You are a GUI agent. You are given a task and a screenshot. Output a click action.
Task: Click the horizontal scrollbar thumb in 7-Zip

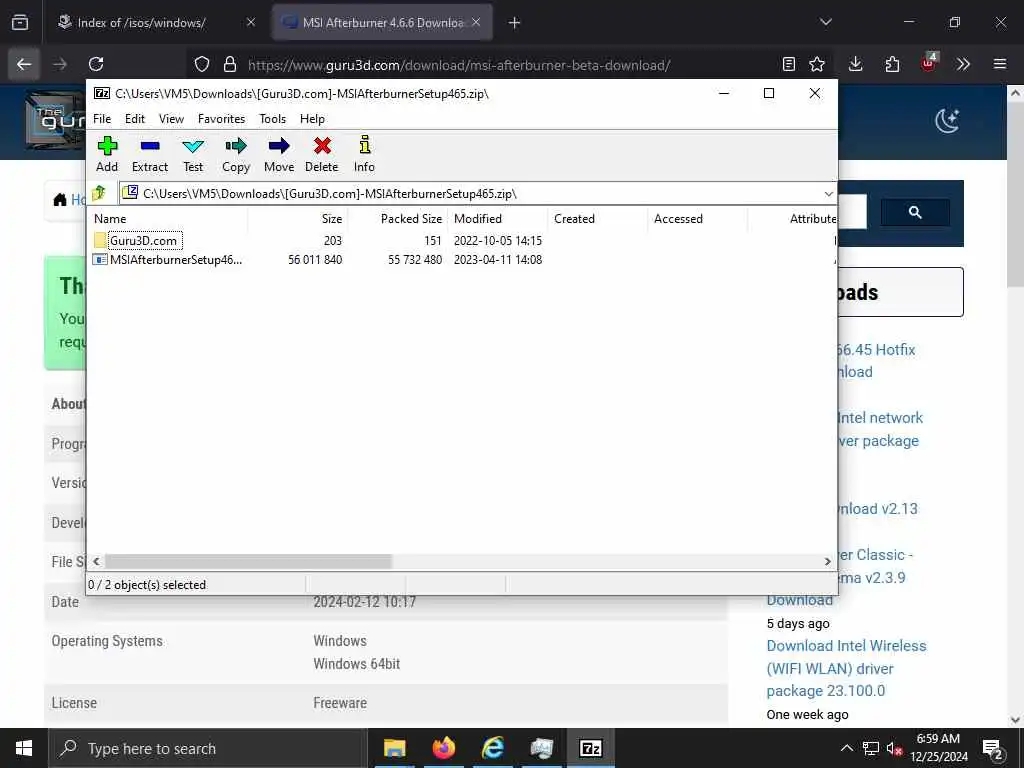point(248,562)
